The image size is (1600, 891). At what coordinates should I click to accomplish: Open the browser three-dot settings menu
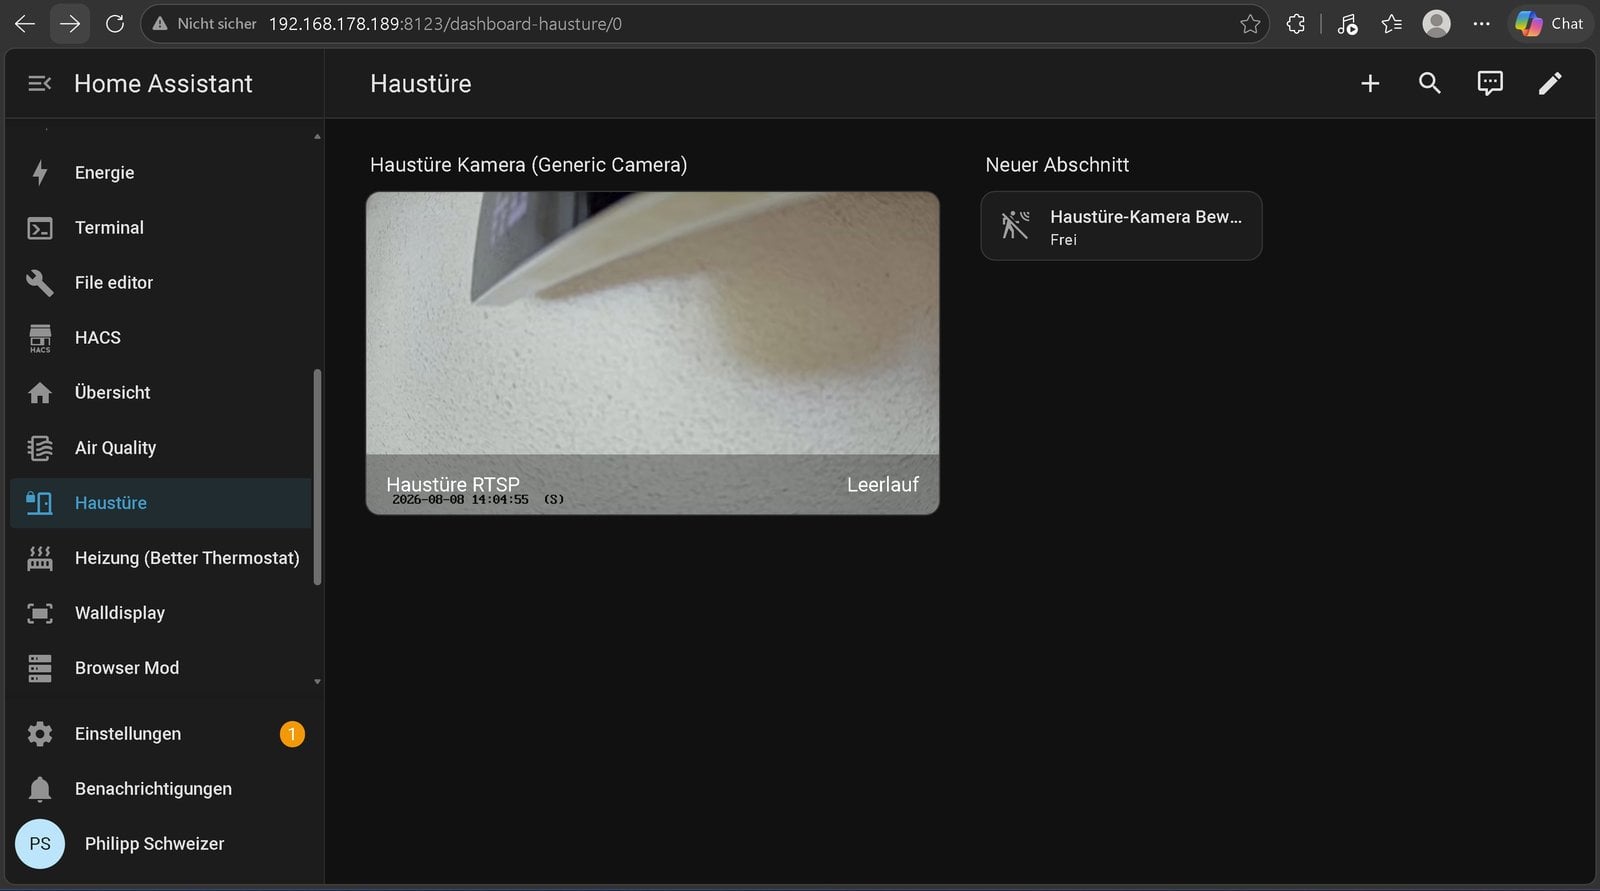pyautogui.click(x=1482, y=24)
